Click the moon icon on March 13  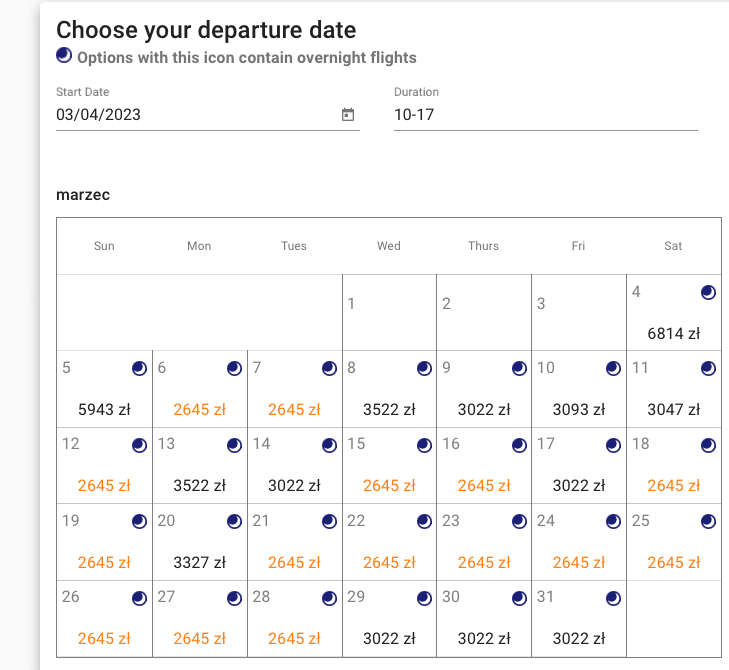click(x=234, y=445)
